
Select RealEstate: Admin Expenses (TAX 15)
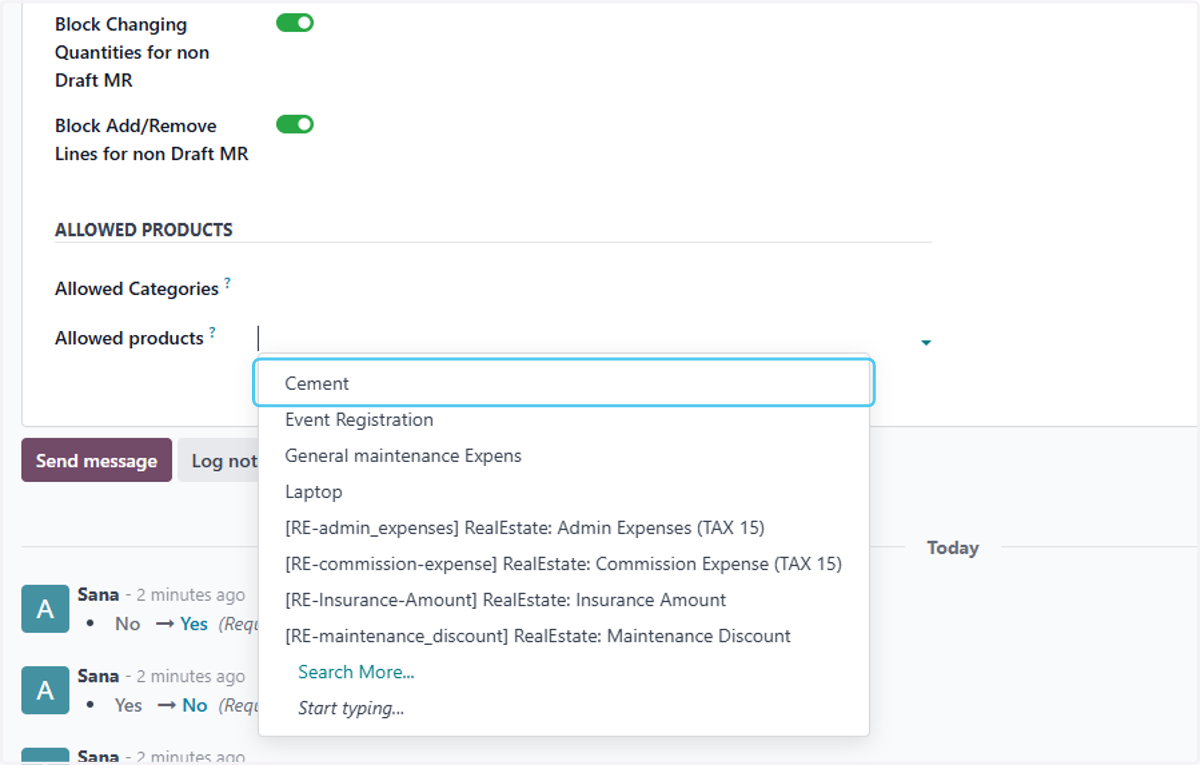[x=564, y=528]
